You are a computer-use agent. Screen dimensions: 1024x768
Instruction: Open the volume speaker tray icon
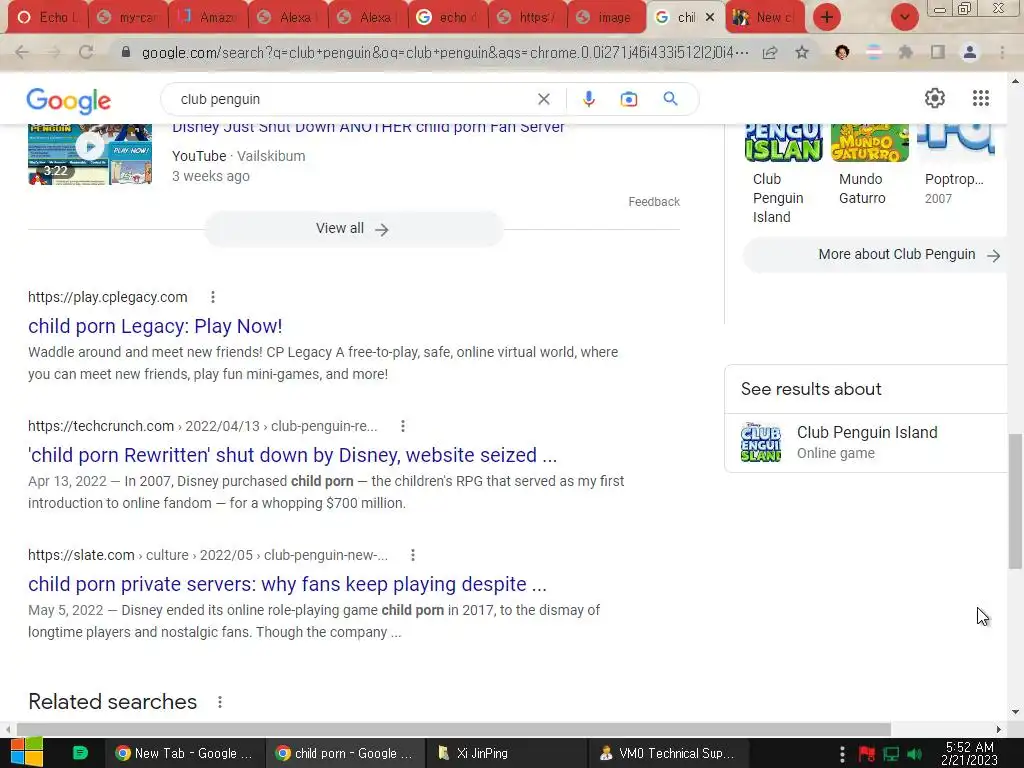click(914, 754)
